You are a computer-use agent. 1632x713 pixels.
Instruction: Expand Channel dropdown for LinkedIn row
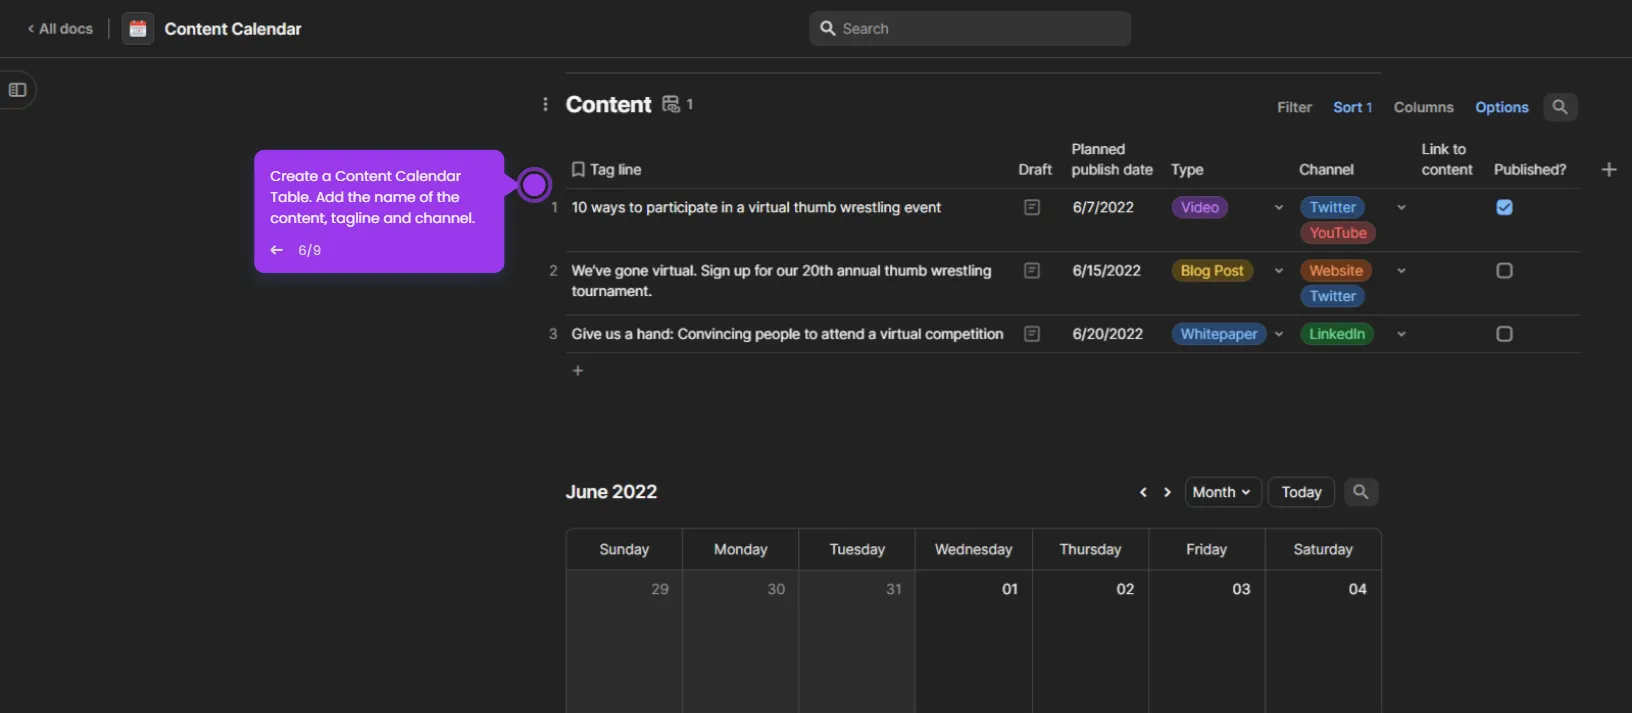(1401, 334)
